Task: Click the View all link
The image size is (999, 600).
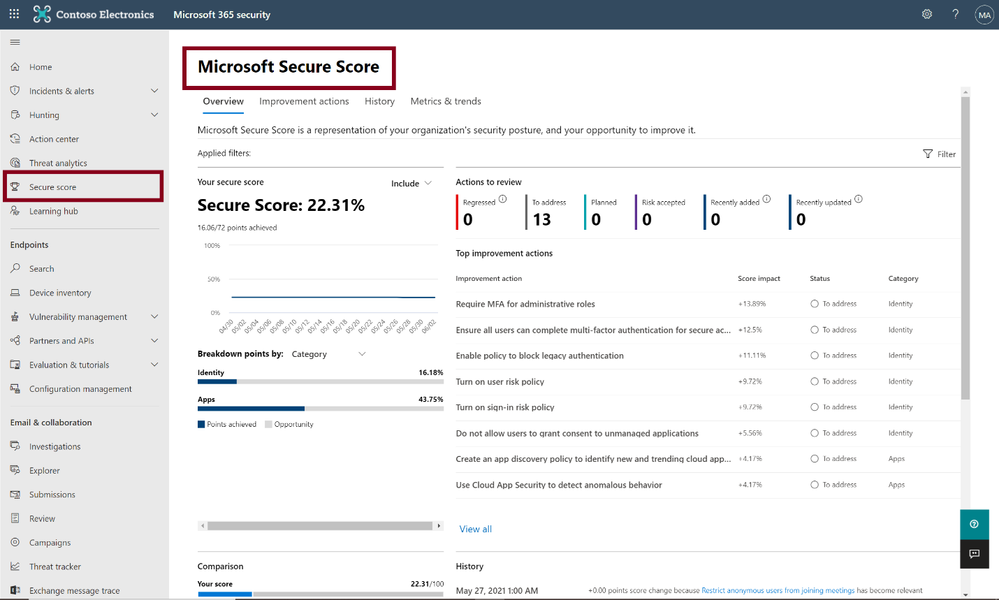Action: click(475, 529)
